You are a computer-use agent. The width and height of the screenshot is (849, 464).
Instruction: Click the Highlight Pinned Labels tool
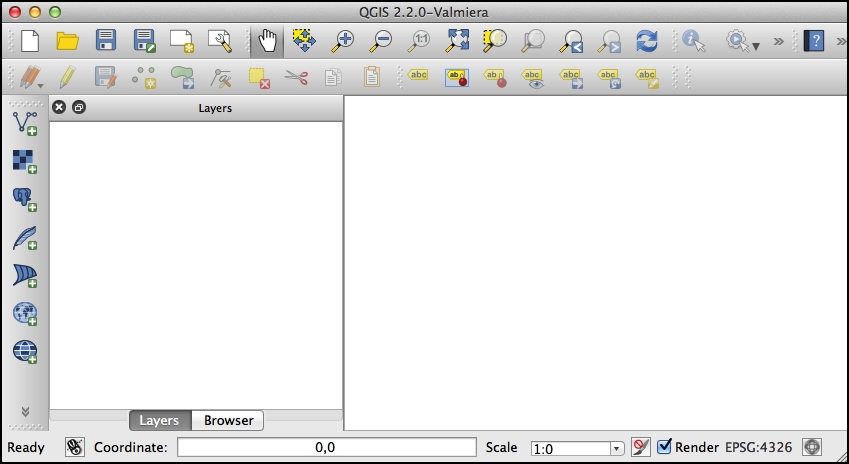coord(495,77)
